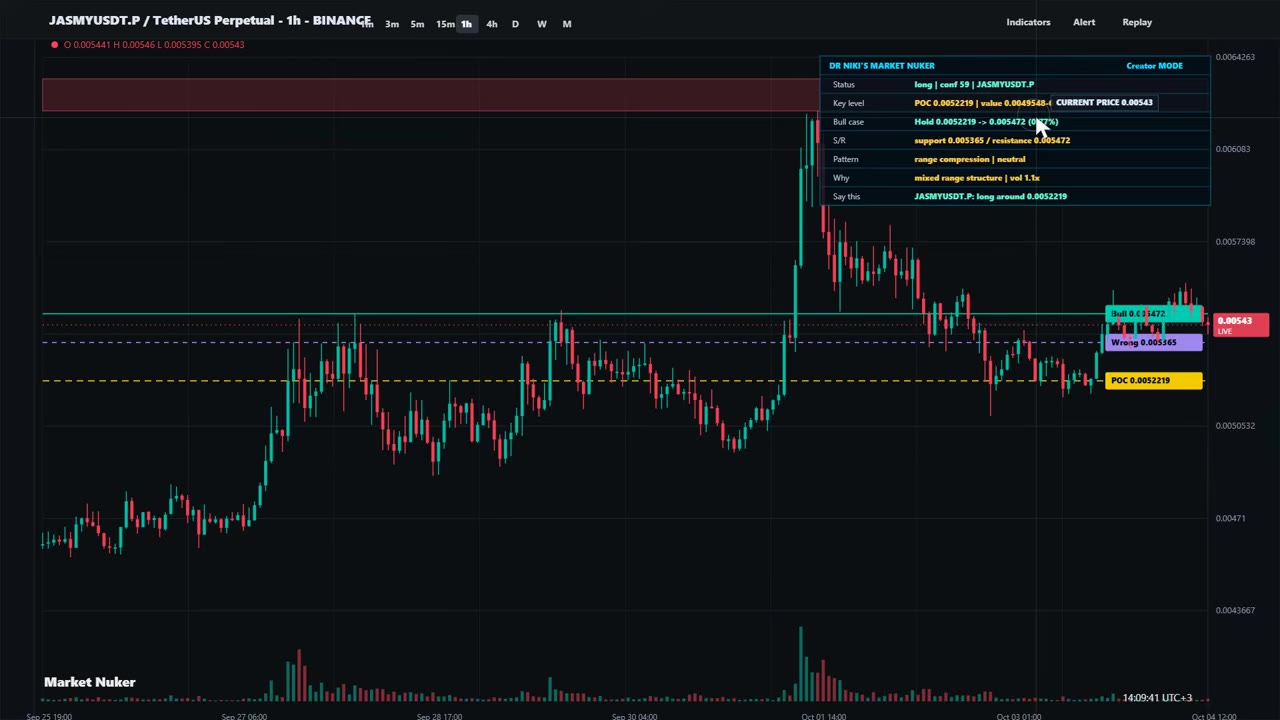This screenshot has height=720, width=1280.
Task: Click the 14:09:41 UTC+3 clock
Action: (x=1157, y=698)
